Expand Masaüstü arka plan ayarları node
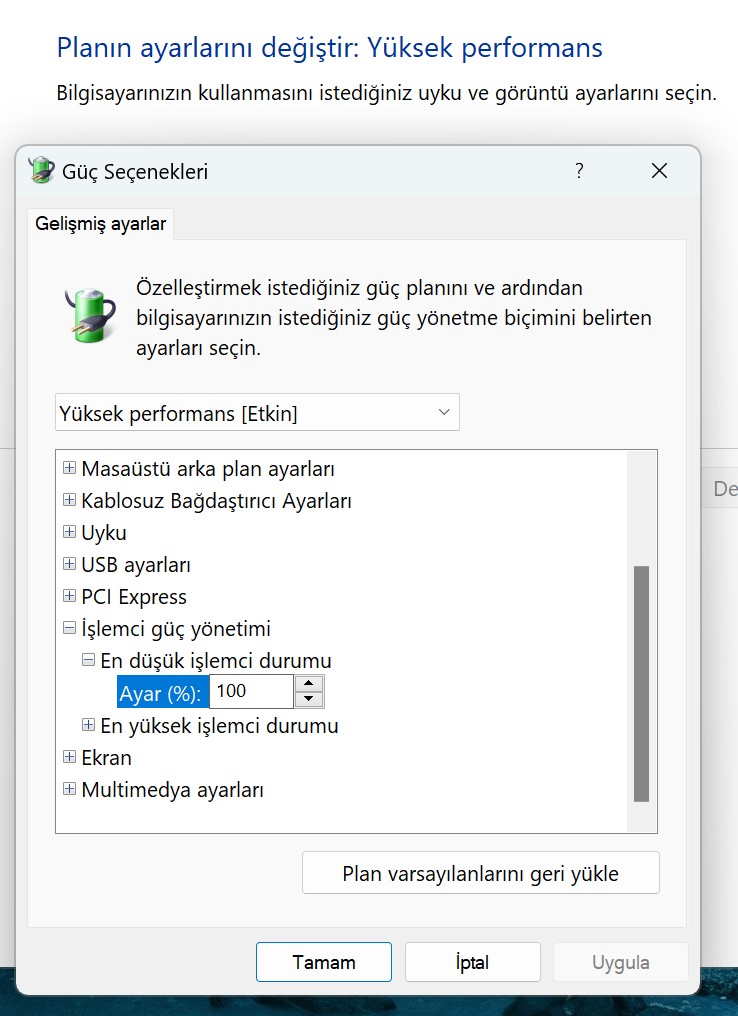The width and height of the screenshot is (738, 1016). 69,468
